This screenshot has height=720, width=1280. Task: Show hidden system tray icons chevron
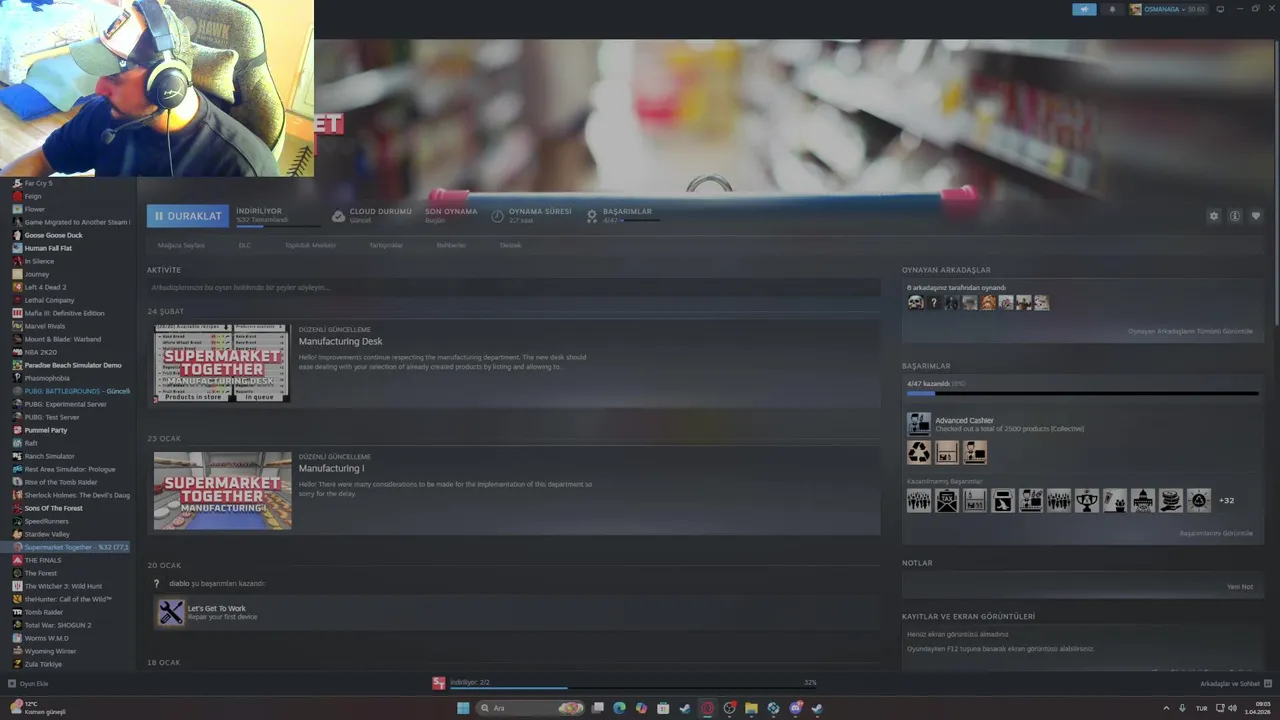[x=1166, y=708]
